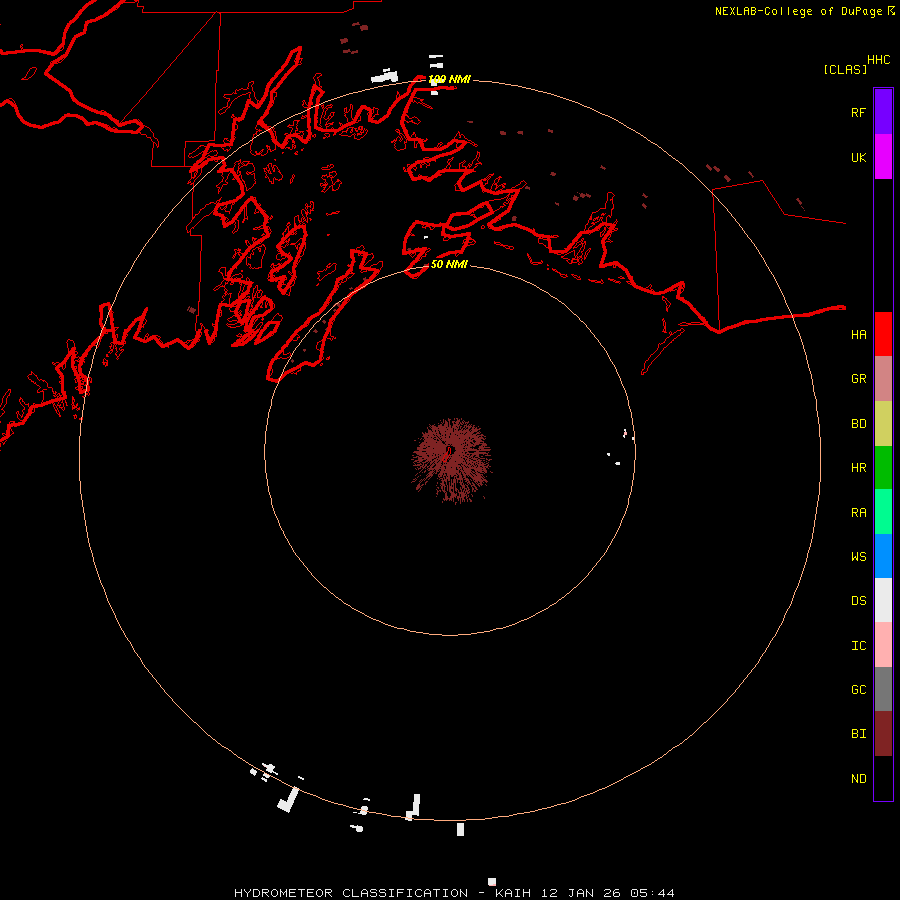Click the RA legend label

[858, 513]
